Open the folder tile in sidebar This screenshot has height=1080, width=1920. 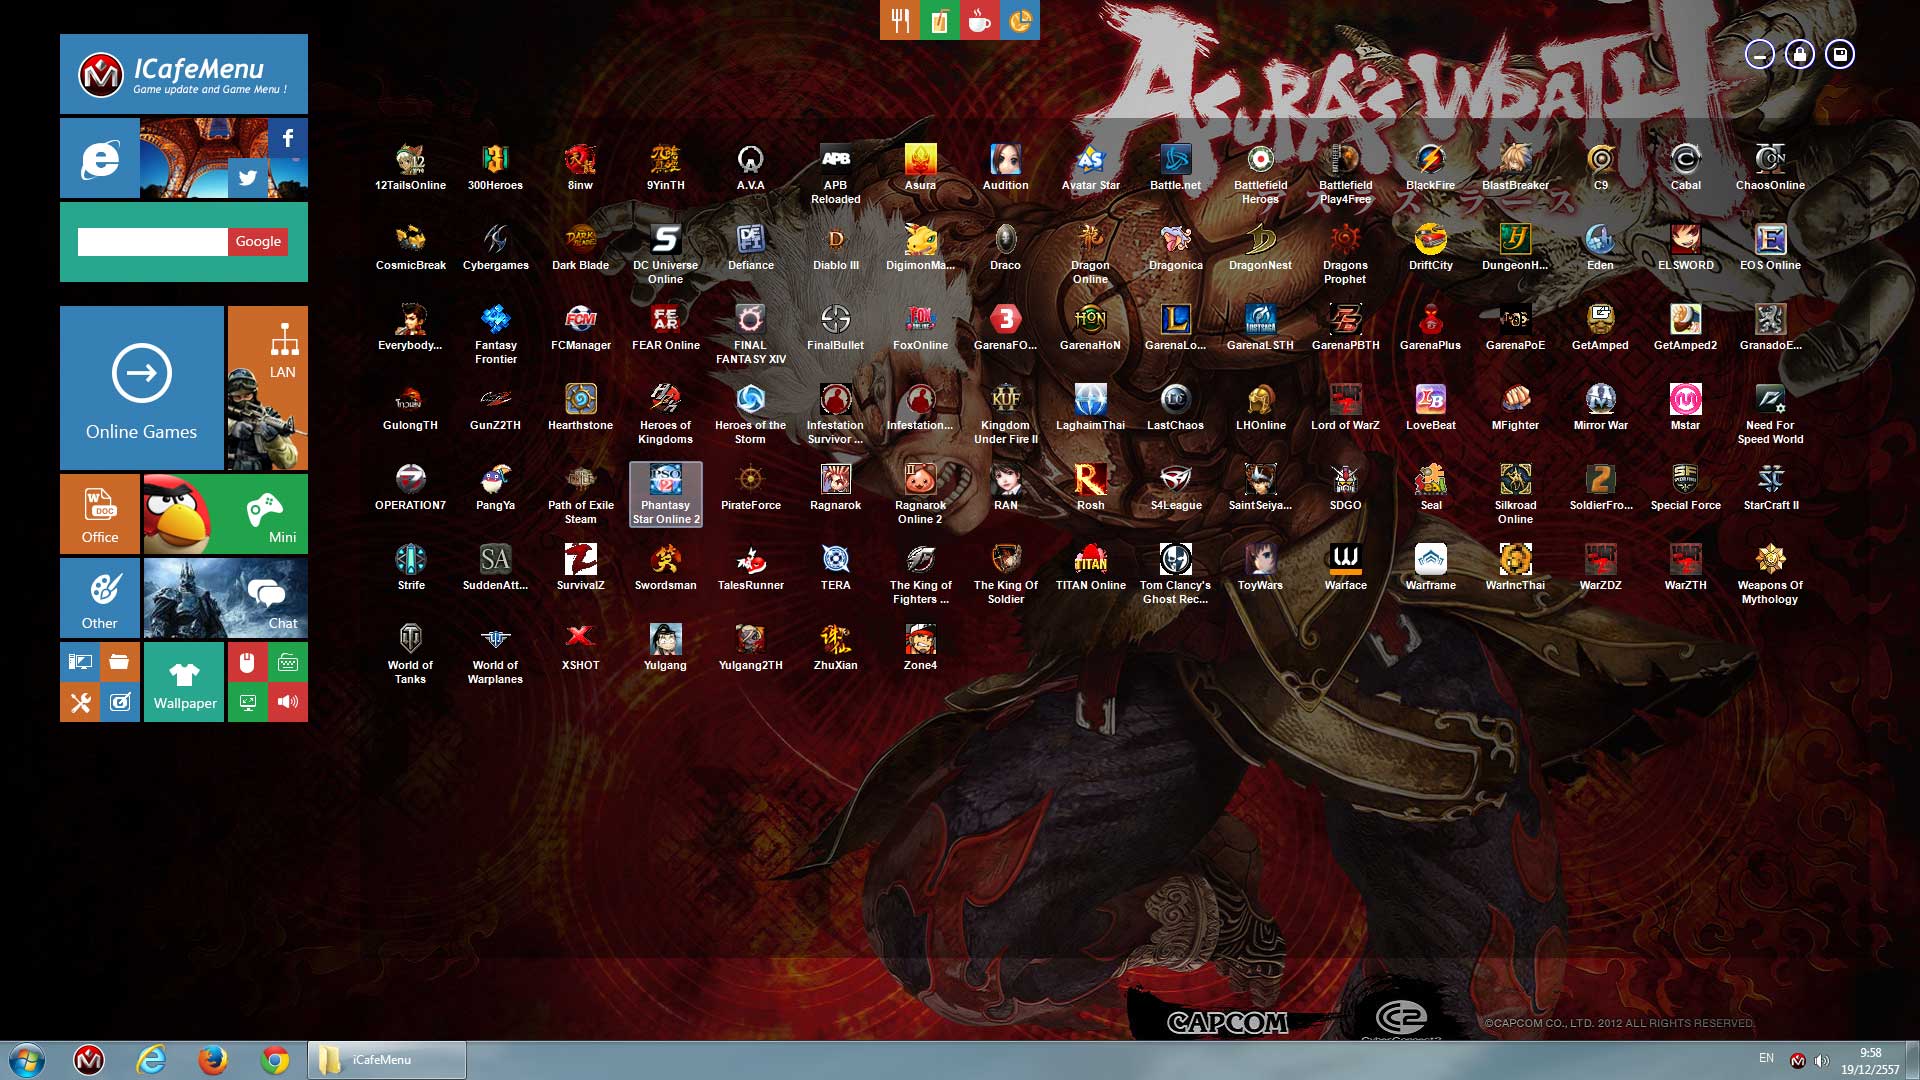[x=120, y=662]
